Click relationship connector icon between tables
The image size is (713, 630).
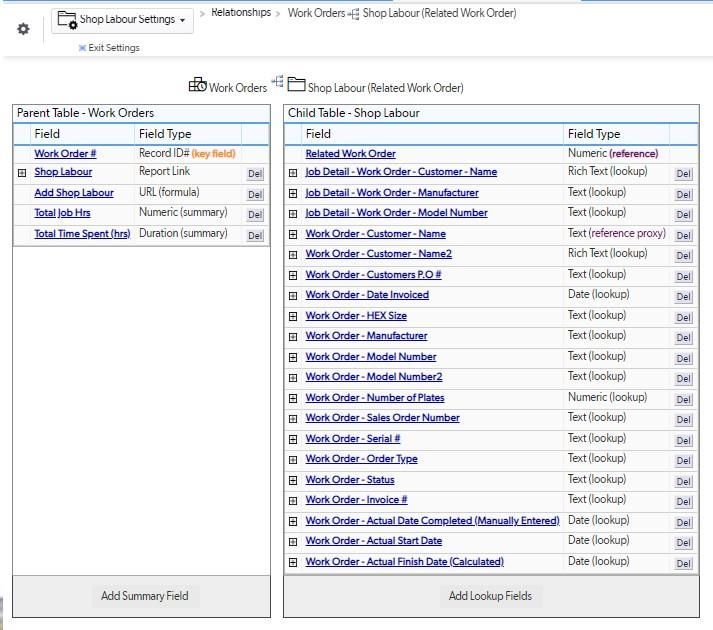point(277,81)
